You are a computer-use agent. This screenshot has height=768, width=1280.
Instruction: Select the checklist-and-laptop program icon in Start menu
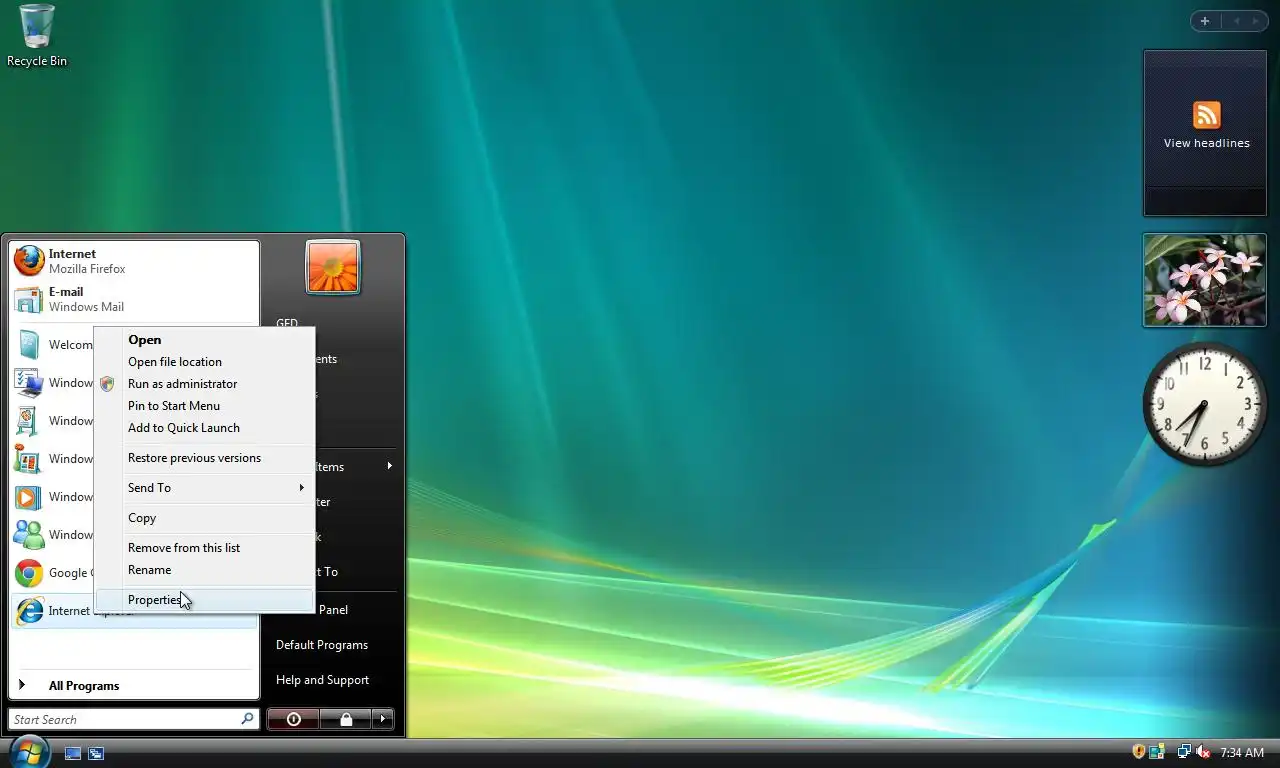29,383
